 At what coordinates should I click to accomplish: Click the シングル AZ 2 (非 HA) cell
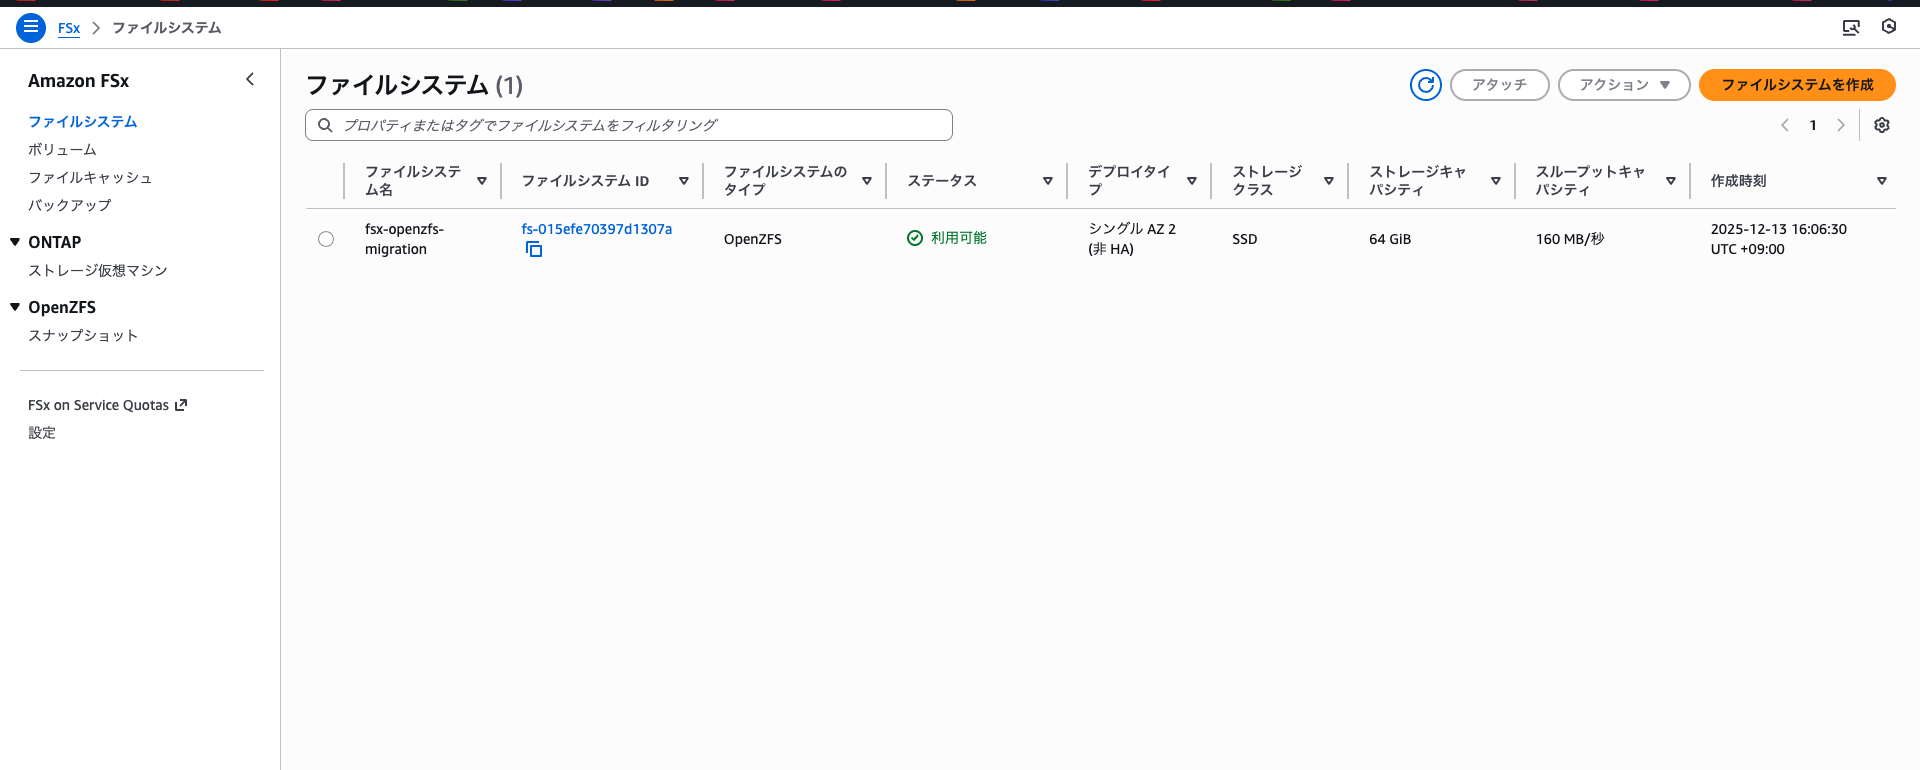tap(1132, 239)
